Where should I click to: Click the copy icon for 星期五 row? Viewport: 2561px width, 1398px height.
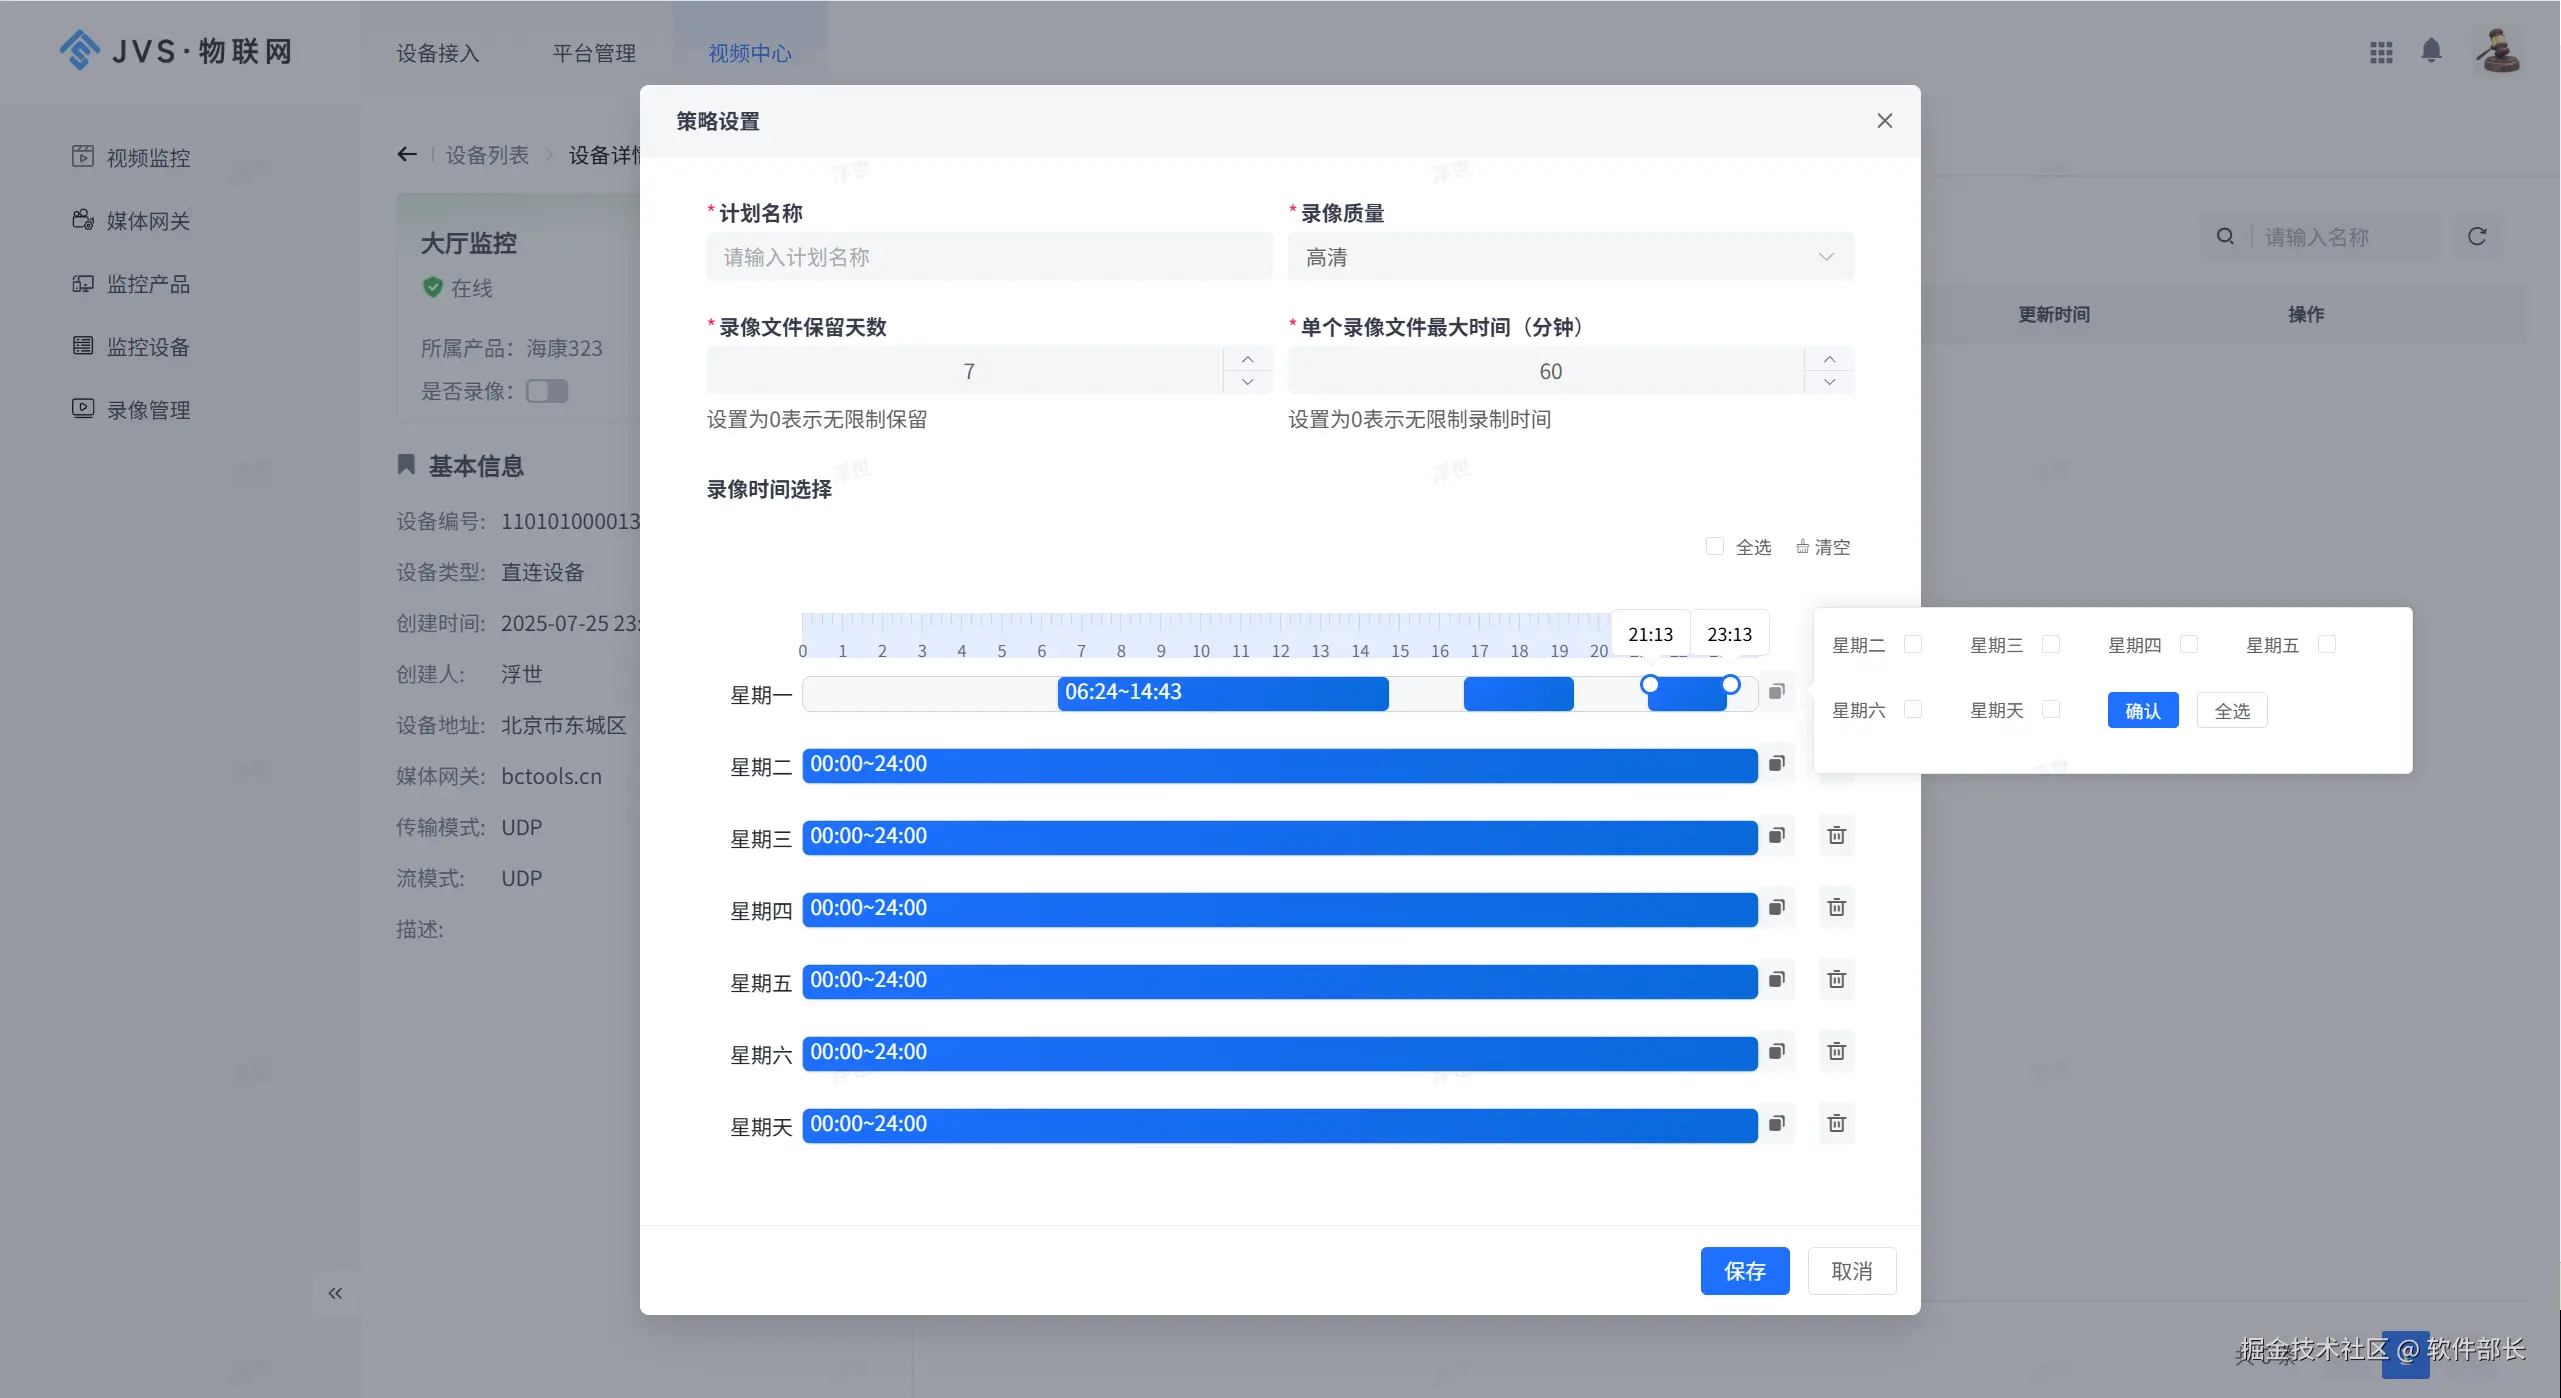[1776, 980]
